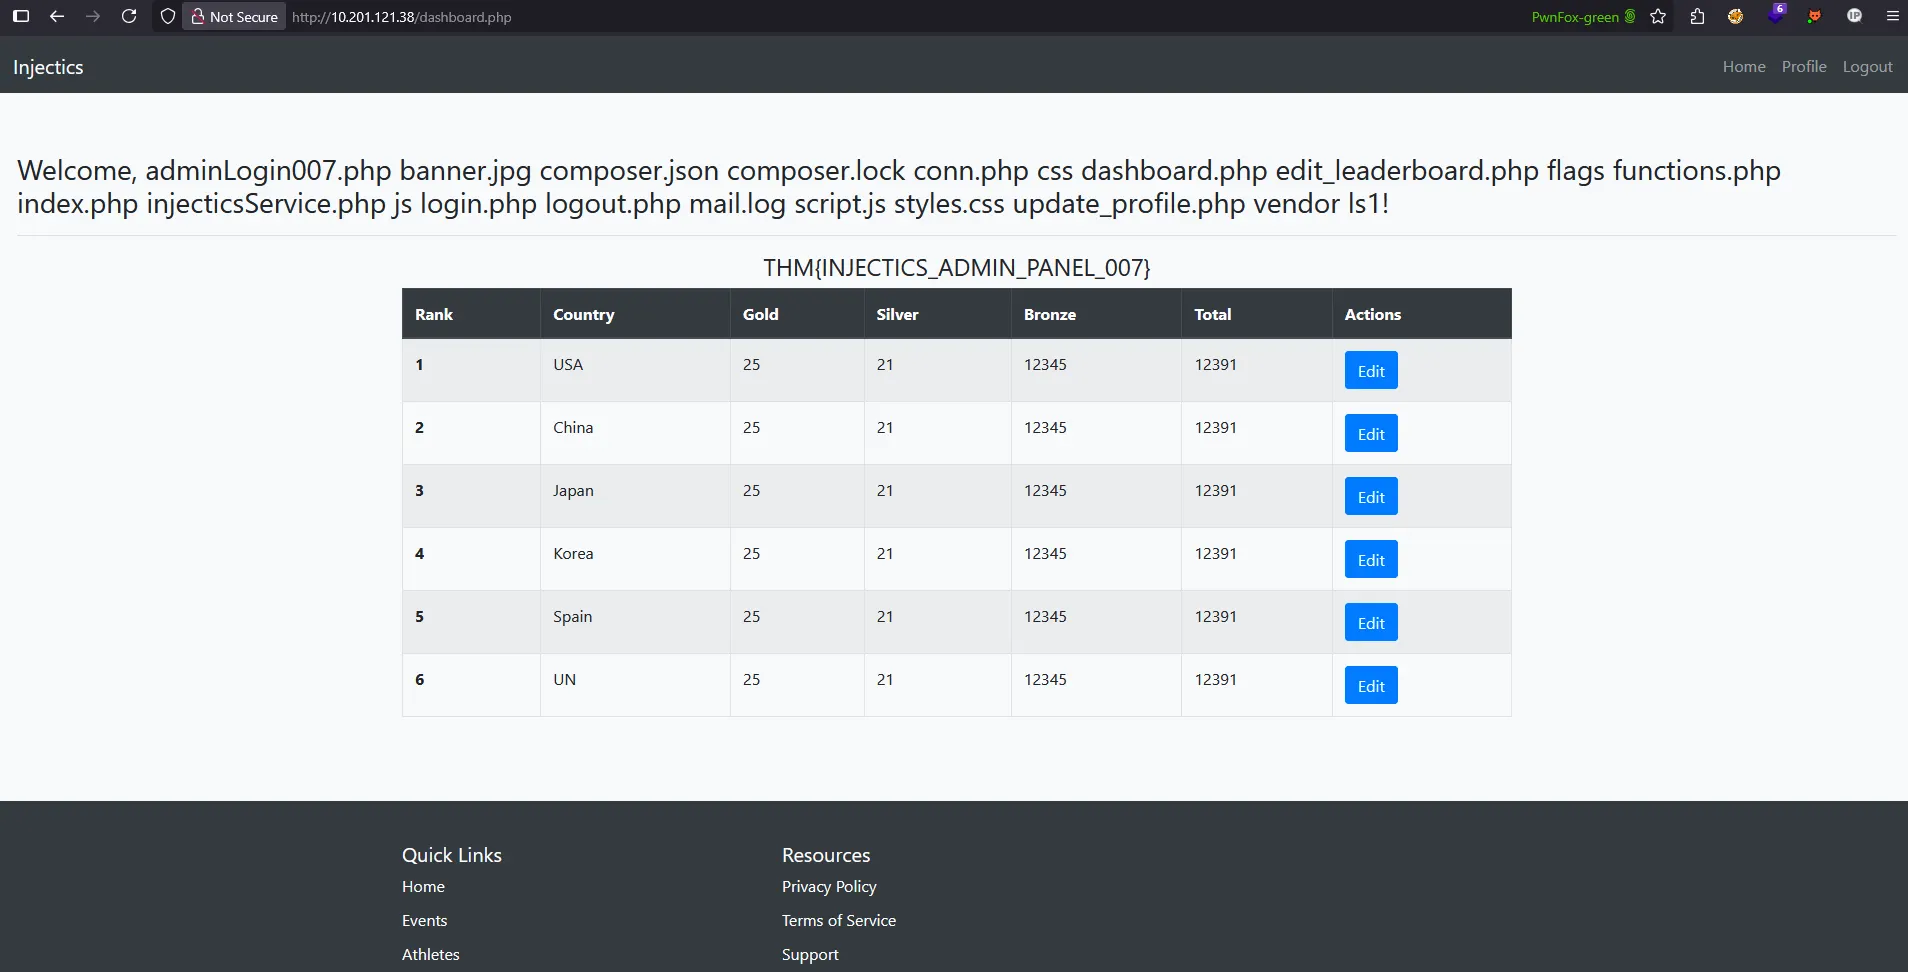Image resolution: width=1908 pixels, height=972 pixels.
Task: Click the Gold value 25 in Japan row
Action: pos(752,490)
